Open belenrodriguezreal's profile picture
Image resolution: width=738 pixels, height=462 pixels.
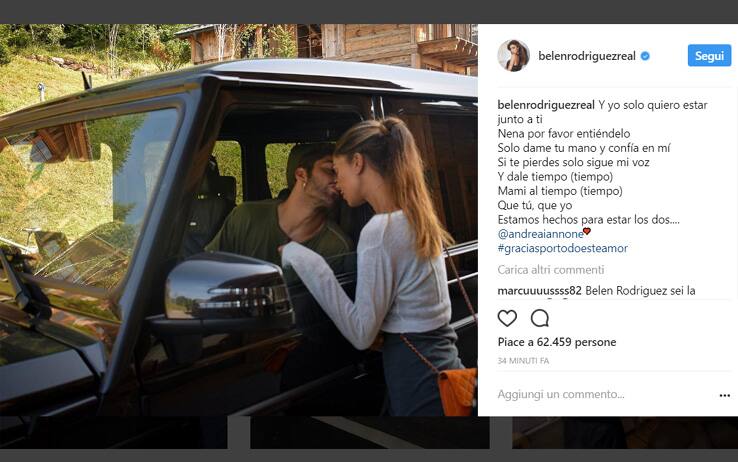513,56
